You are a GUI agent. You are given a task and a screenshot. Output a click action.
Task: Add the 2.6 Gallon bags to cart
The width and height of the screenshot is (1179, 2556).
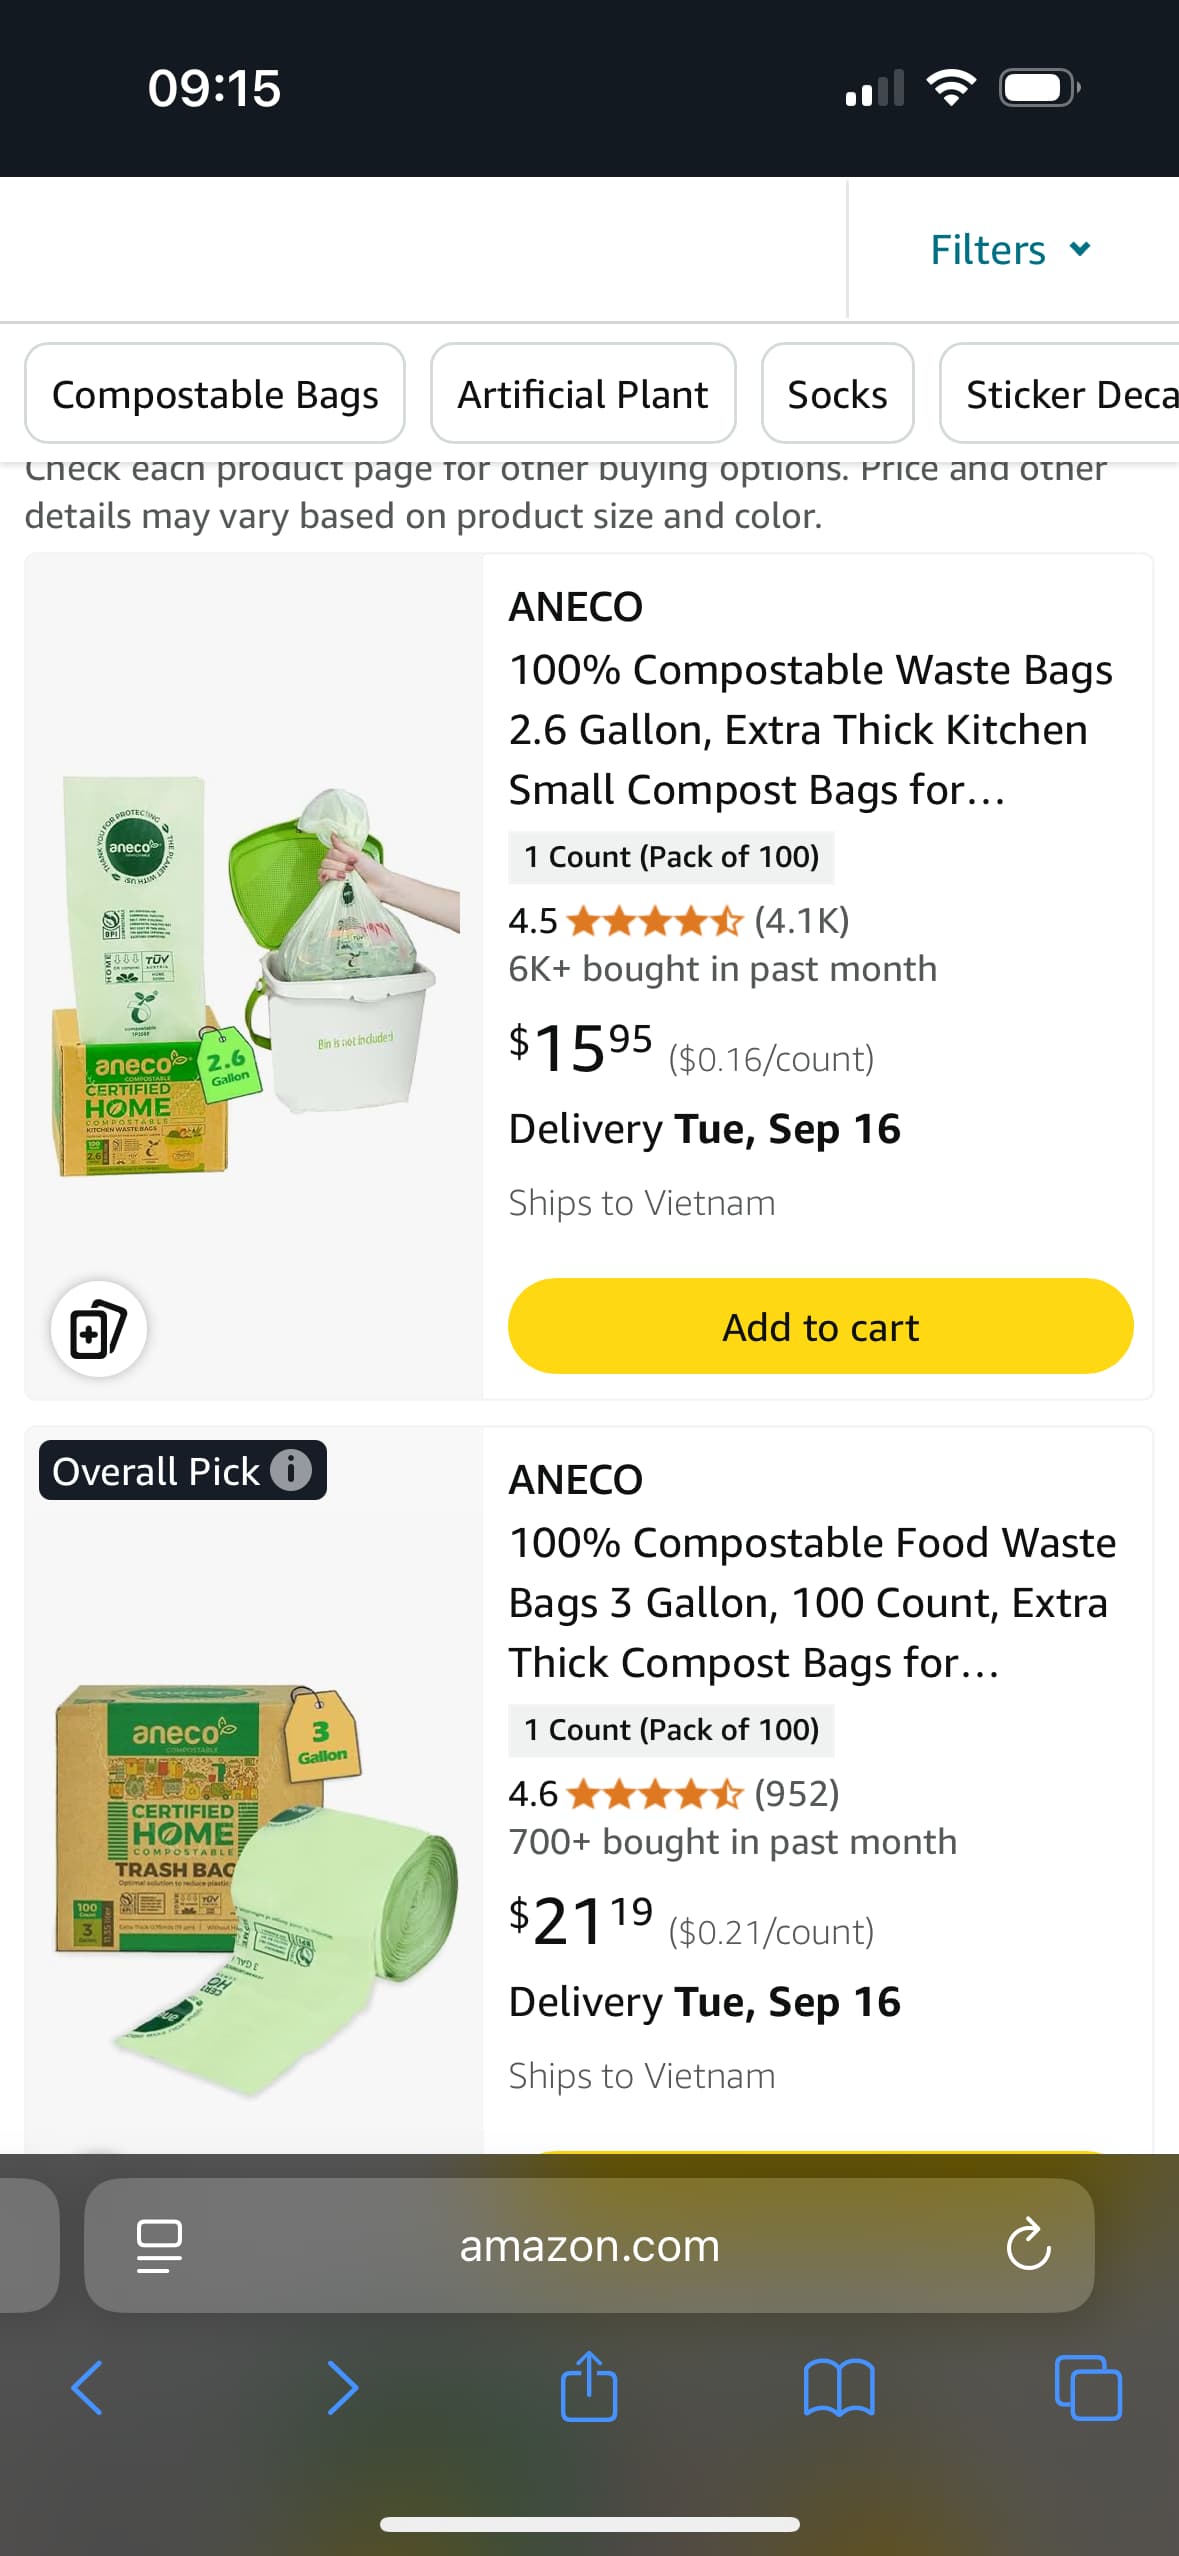(x=820, y=1327)
